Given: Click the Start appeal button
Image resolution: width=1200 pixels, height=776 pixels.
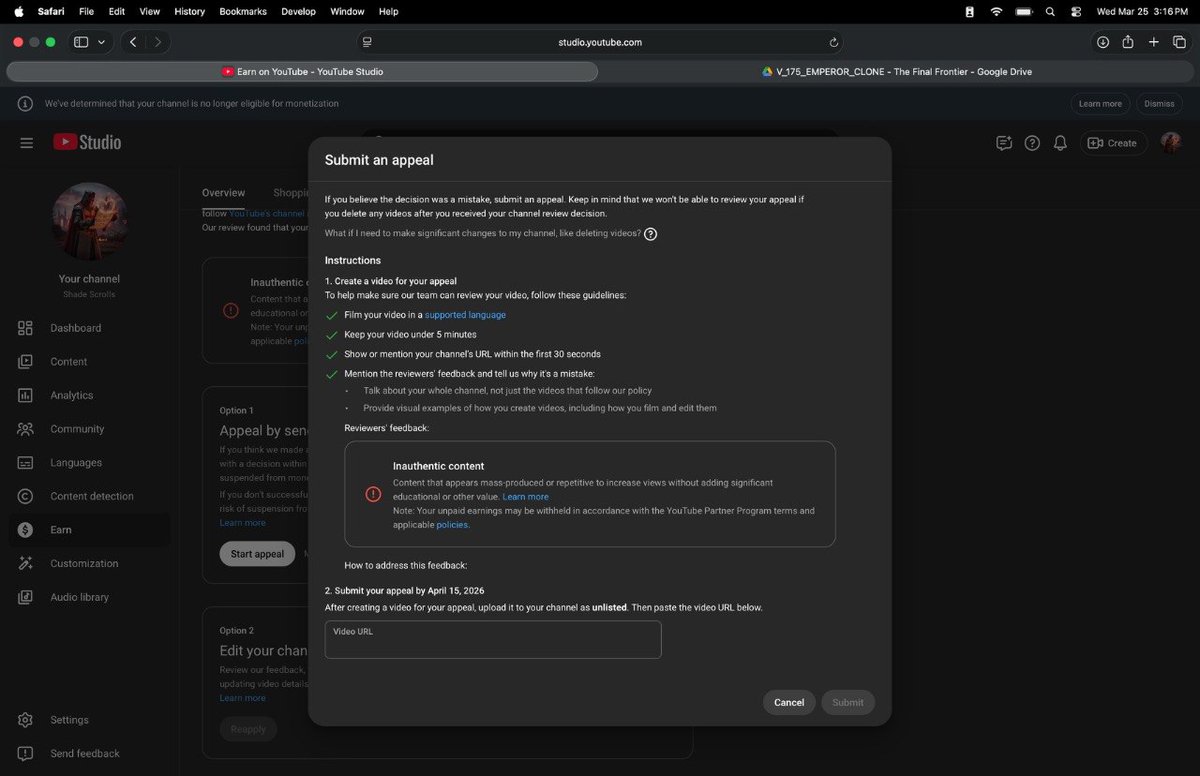Looking at the screenshot, I should 257,554.
